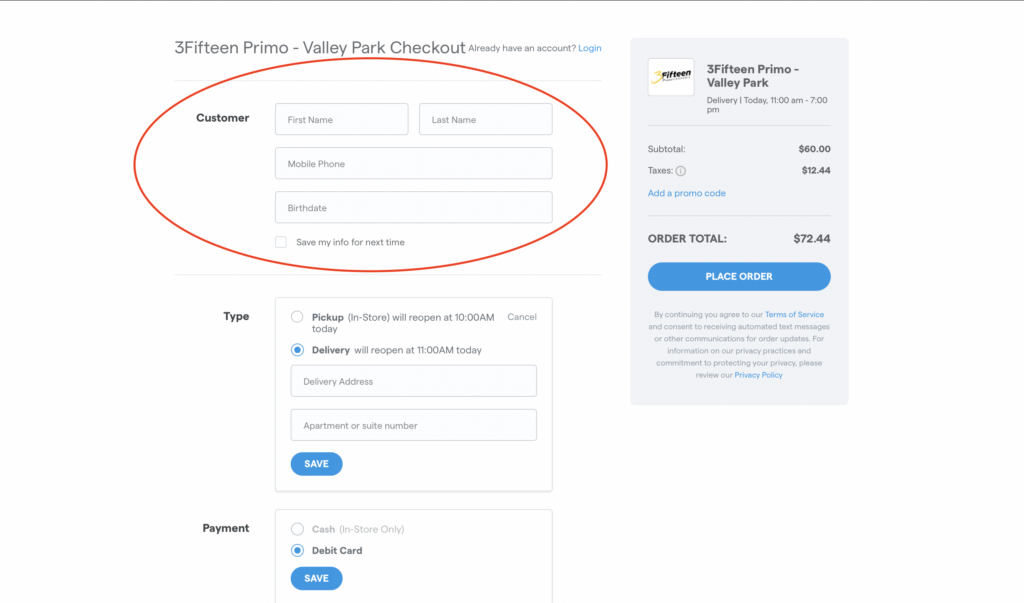Click the First Name field
1024x603 pixels.
(x=341, y=119)
